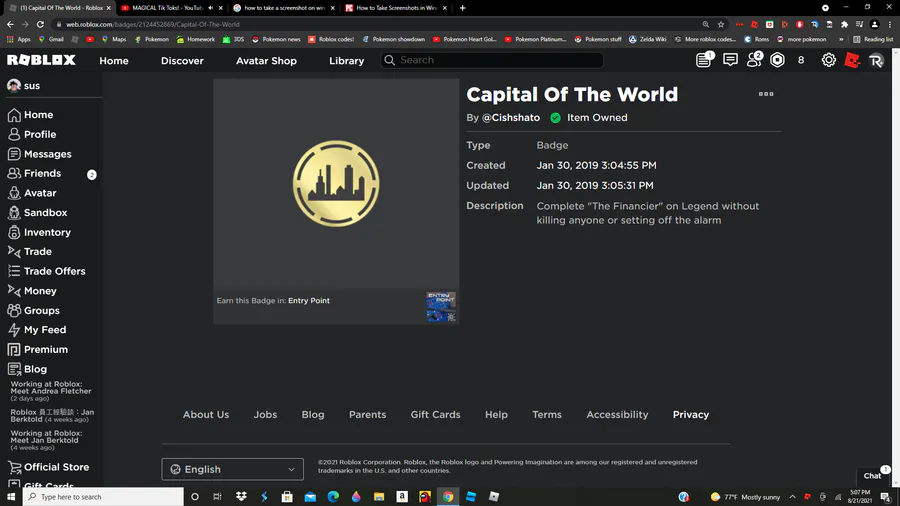Open blog post Meet Andrea Fletcher
Image resolution: width=900 pixels, height=506 pixels.
[x=51, y=391]
